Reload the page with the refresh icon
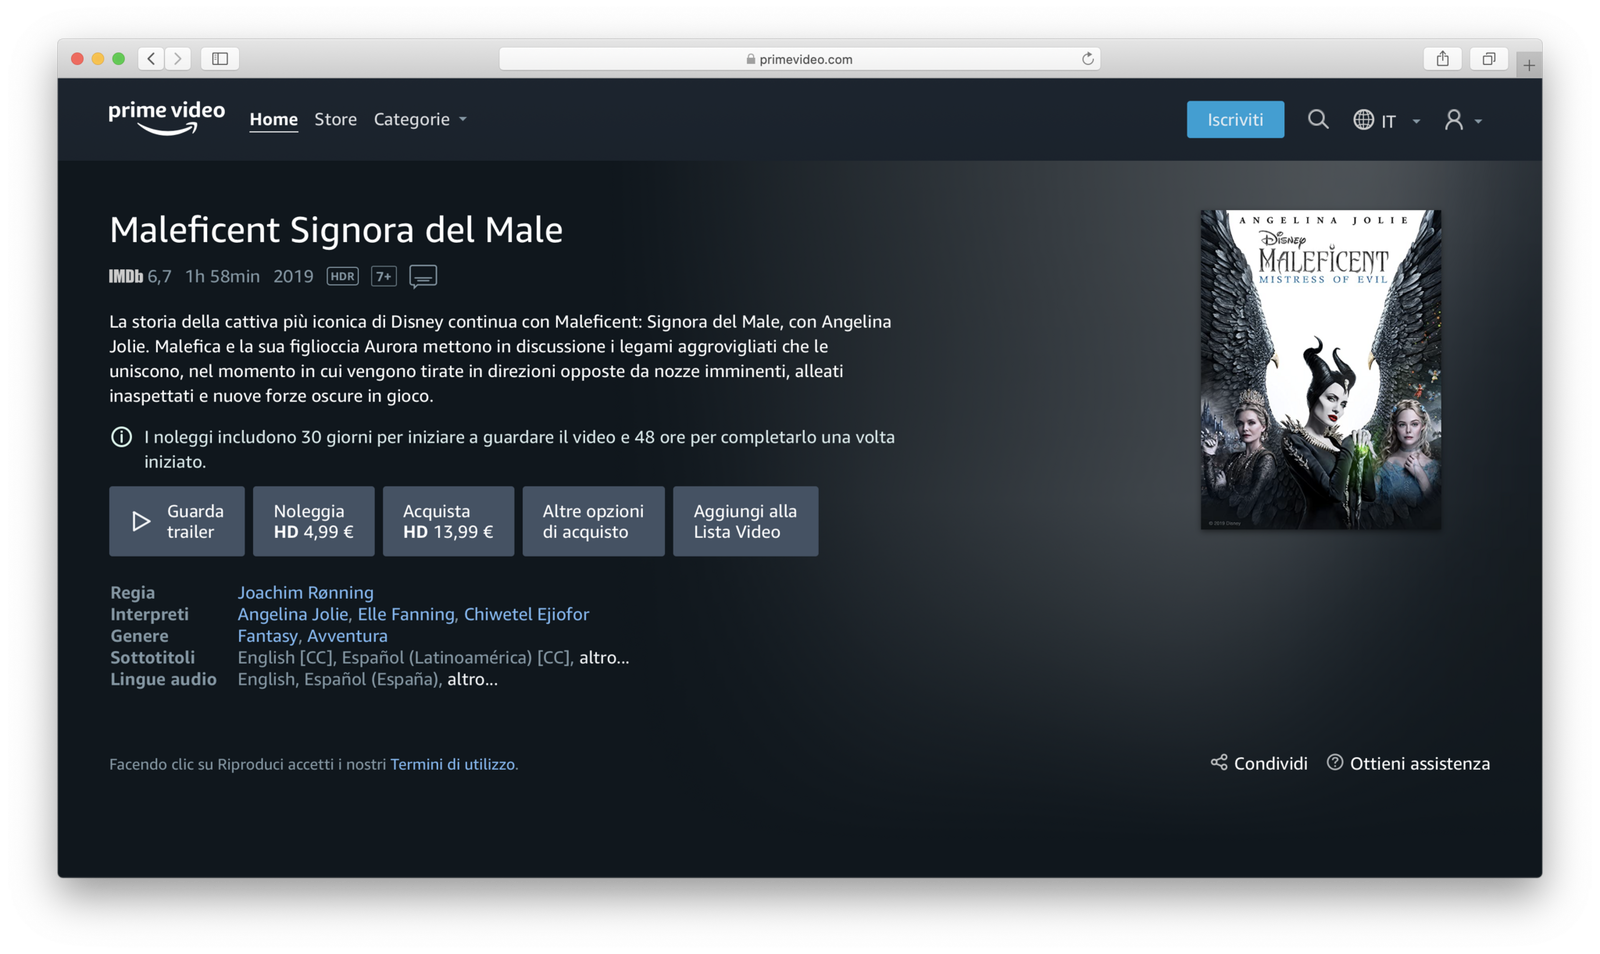The height and width of the screenshot is (954, 1600). pyautogui.click(x=1088, y=59)
